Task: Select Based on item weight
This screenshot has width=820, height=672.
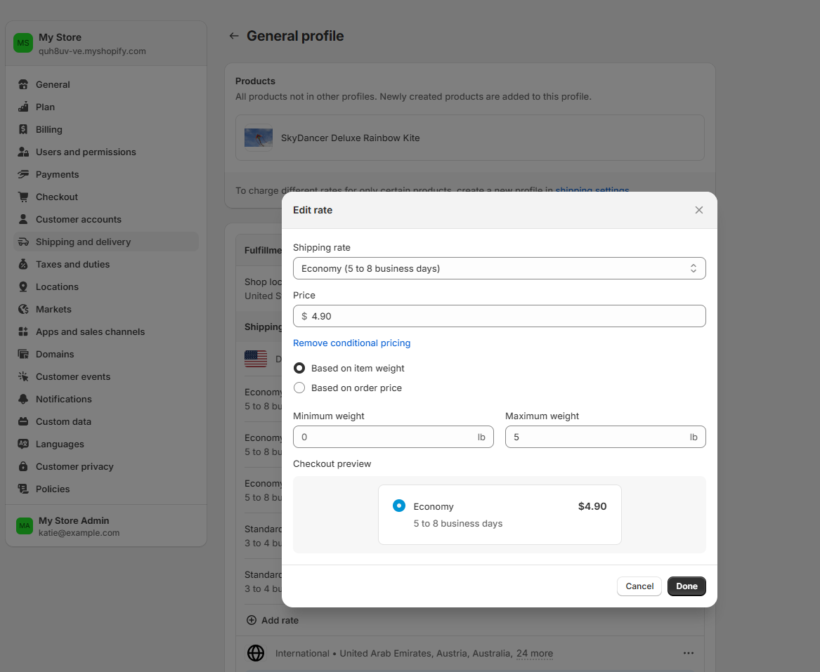Action: (x=299, y=368)
